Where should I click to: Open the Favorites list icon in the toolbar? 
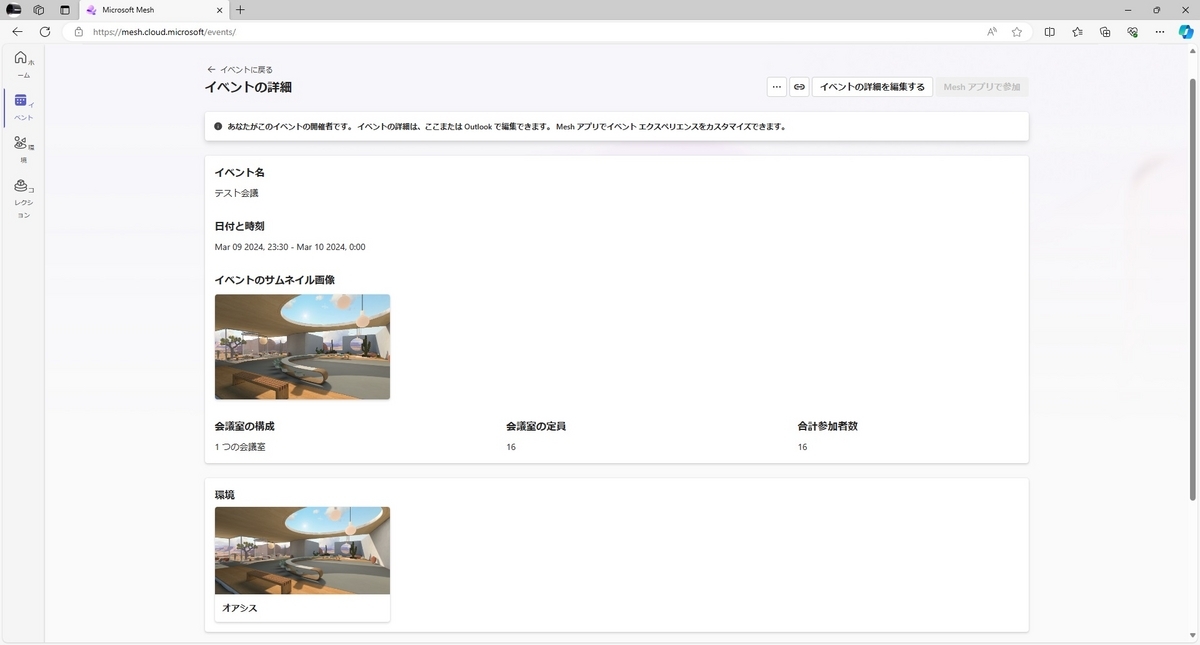click(1077, 32)
